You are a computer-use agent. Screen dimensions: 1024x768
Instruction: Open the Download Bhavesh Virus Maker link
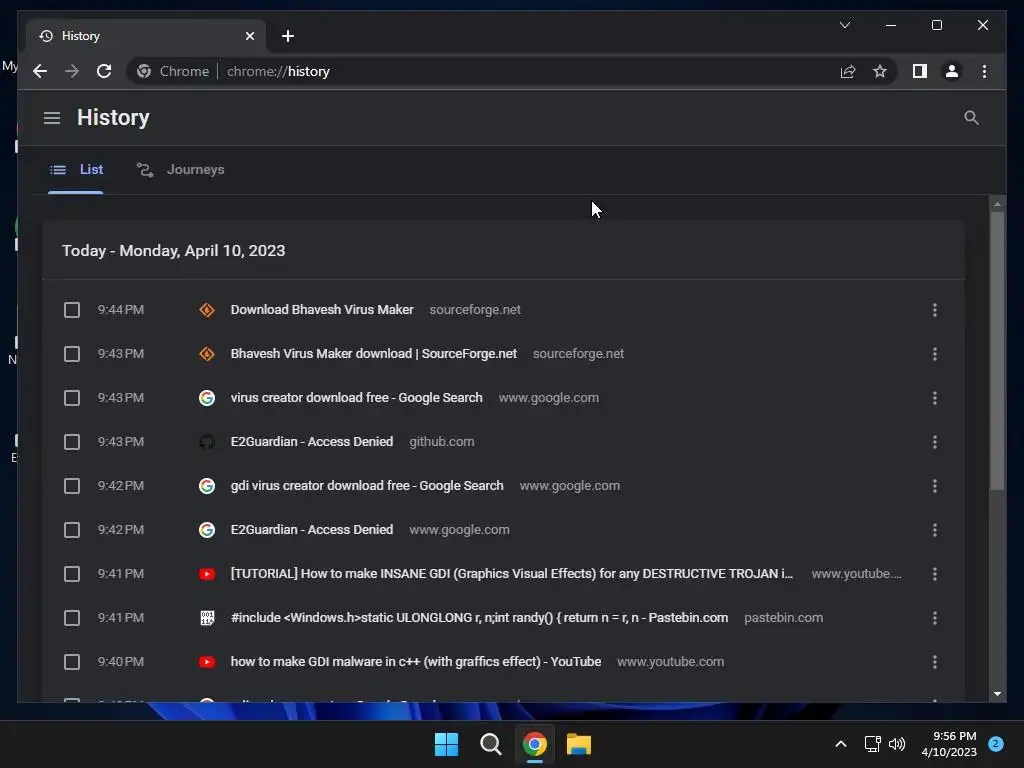pyautogui.click(x=322, y=310)
